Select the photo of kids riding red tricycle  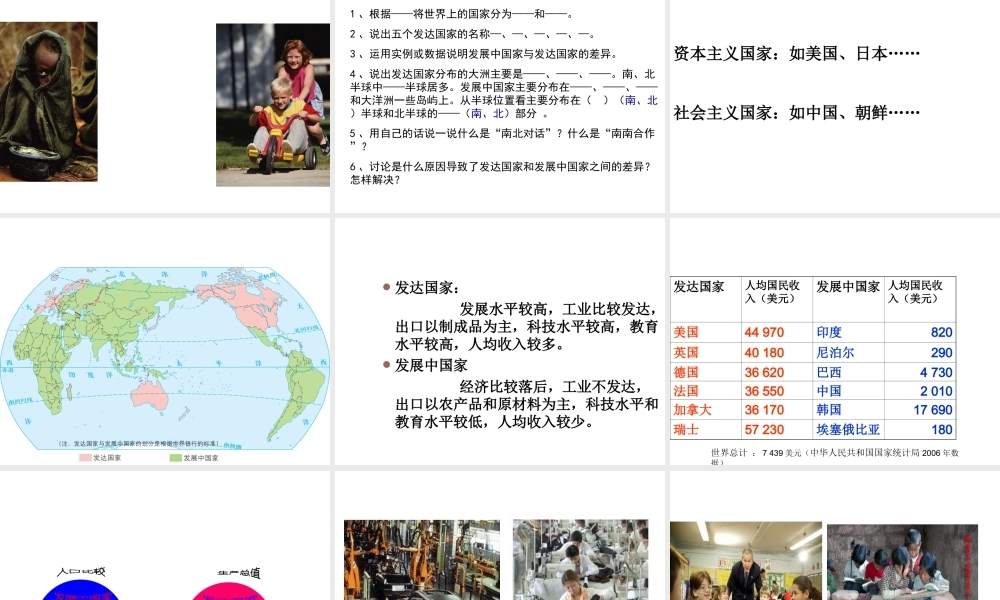coord(273,105)
